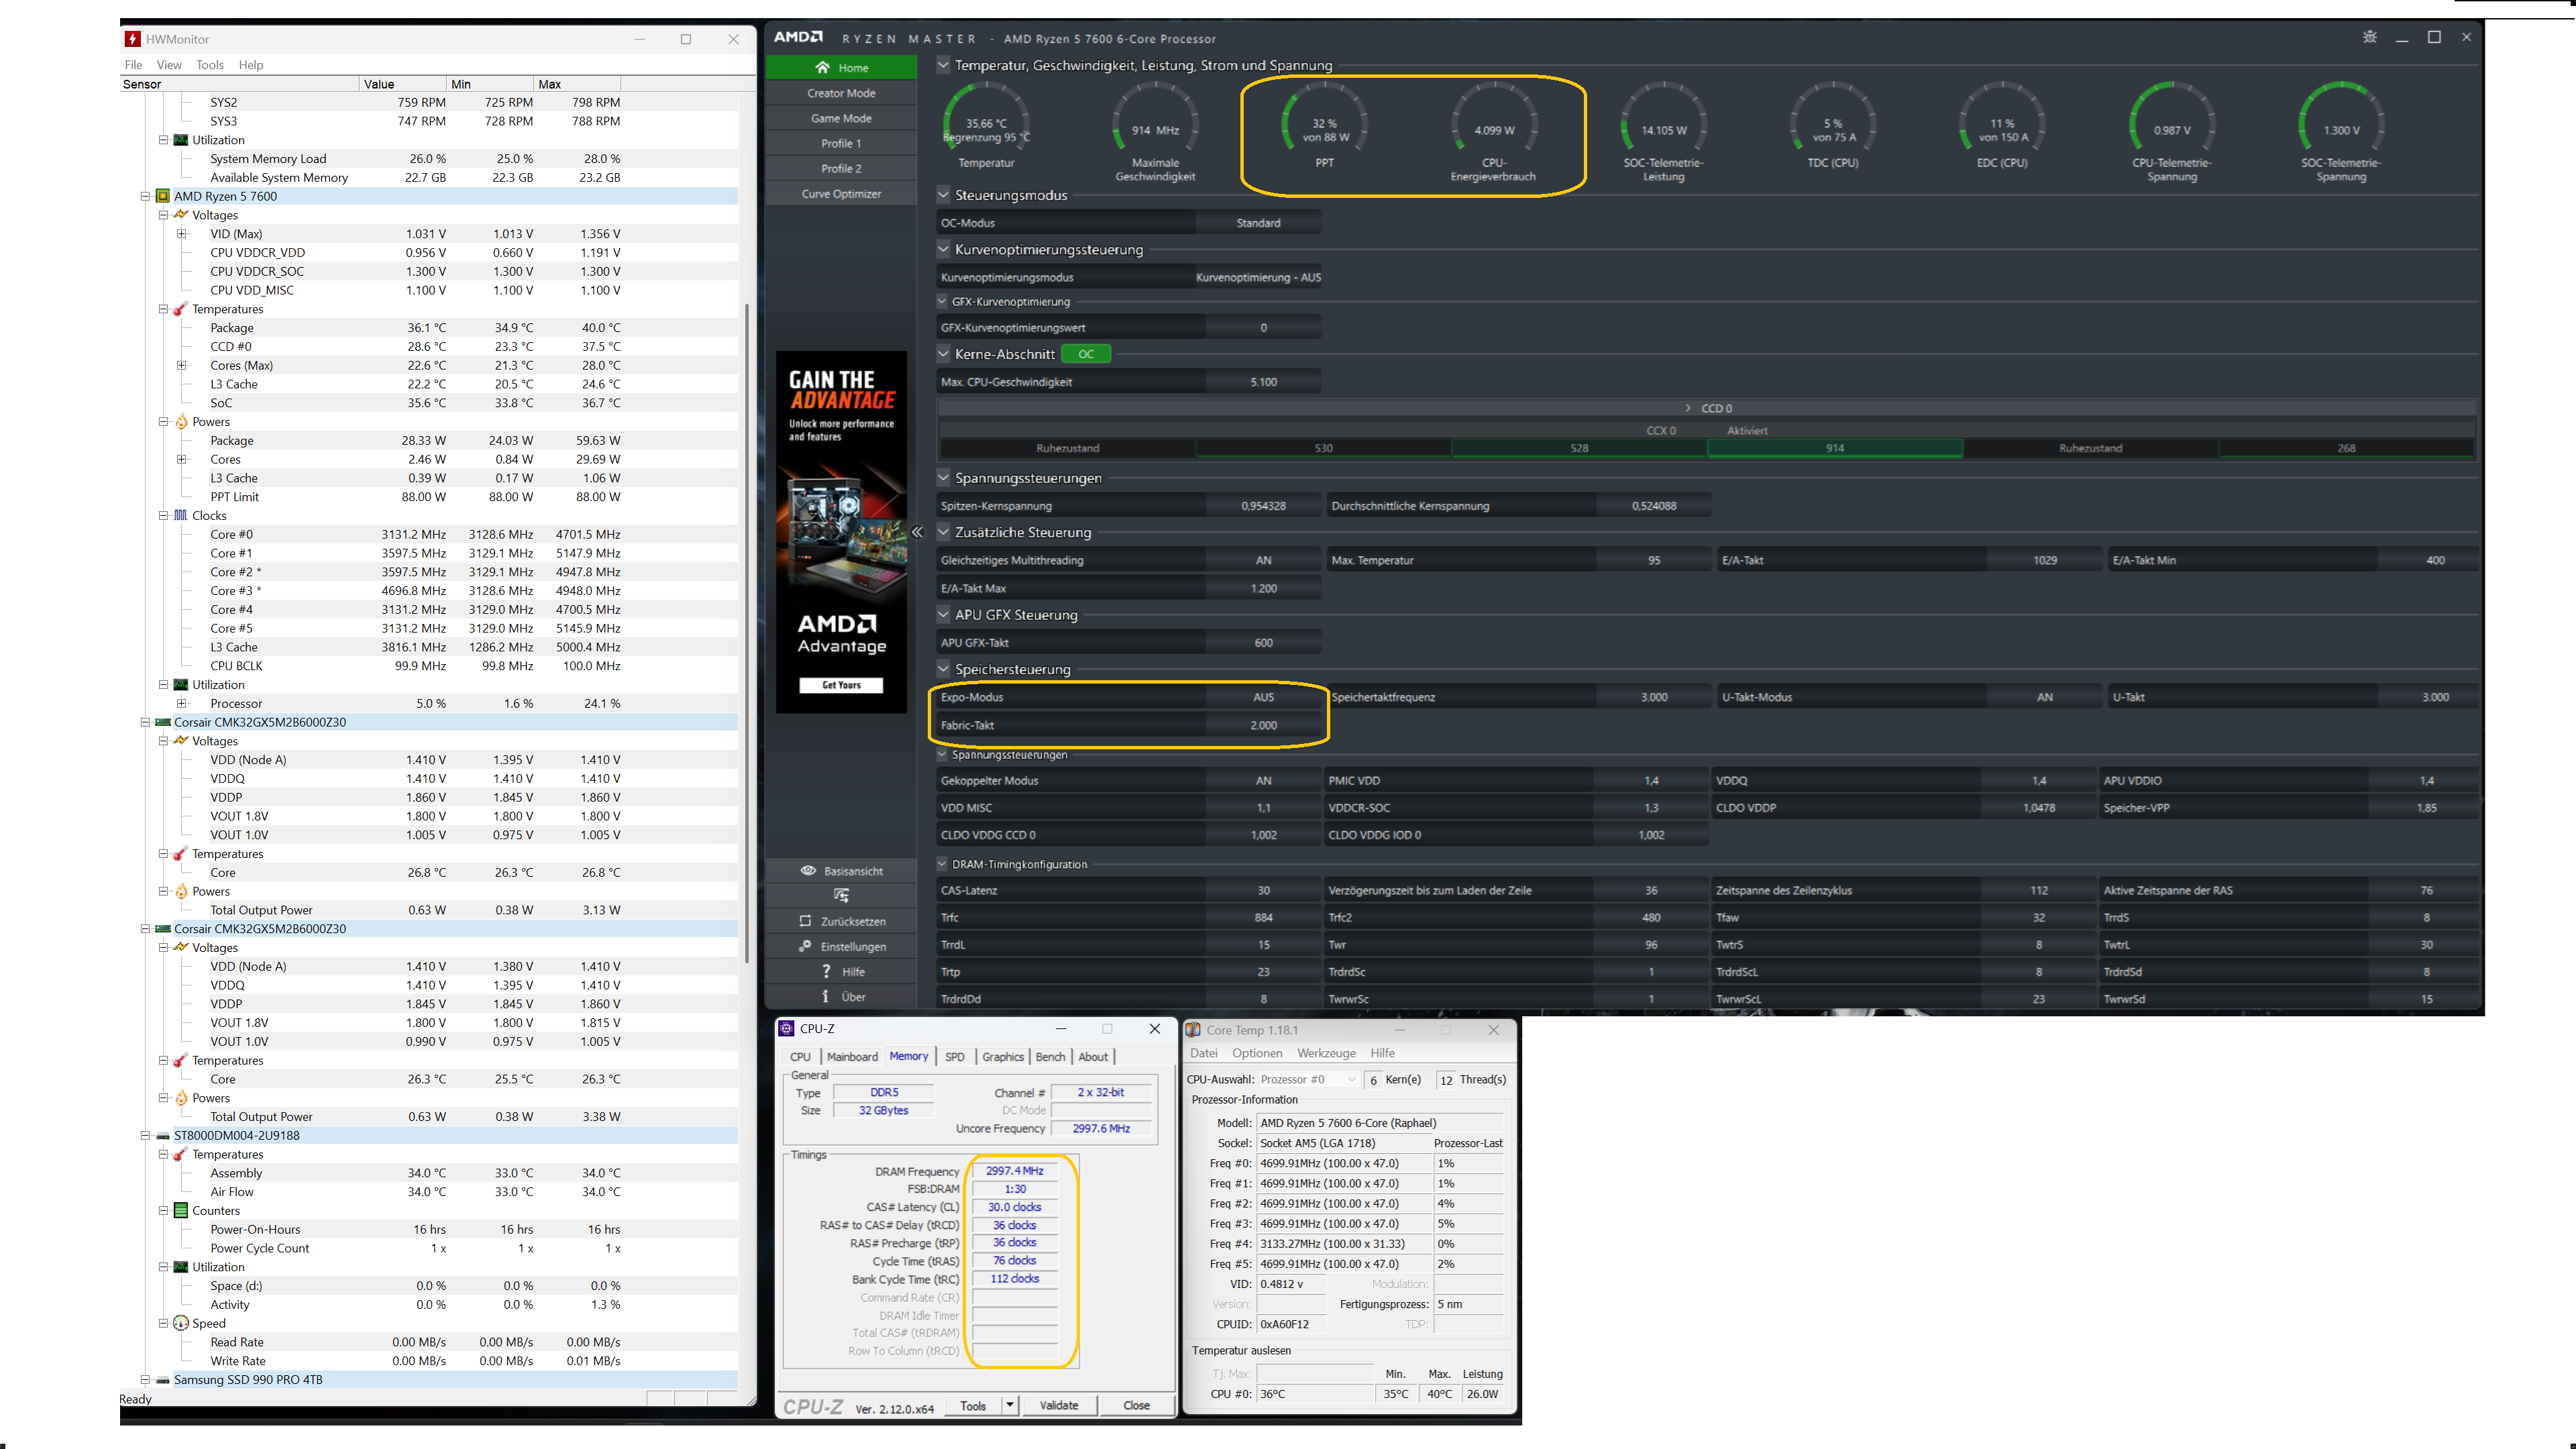The image size is (2576, 1449).
Task: Select Game Mode in Ryzen Master sidebar
Action: point(841,118)
